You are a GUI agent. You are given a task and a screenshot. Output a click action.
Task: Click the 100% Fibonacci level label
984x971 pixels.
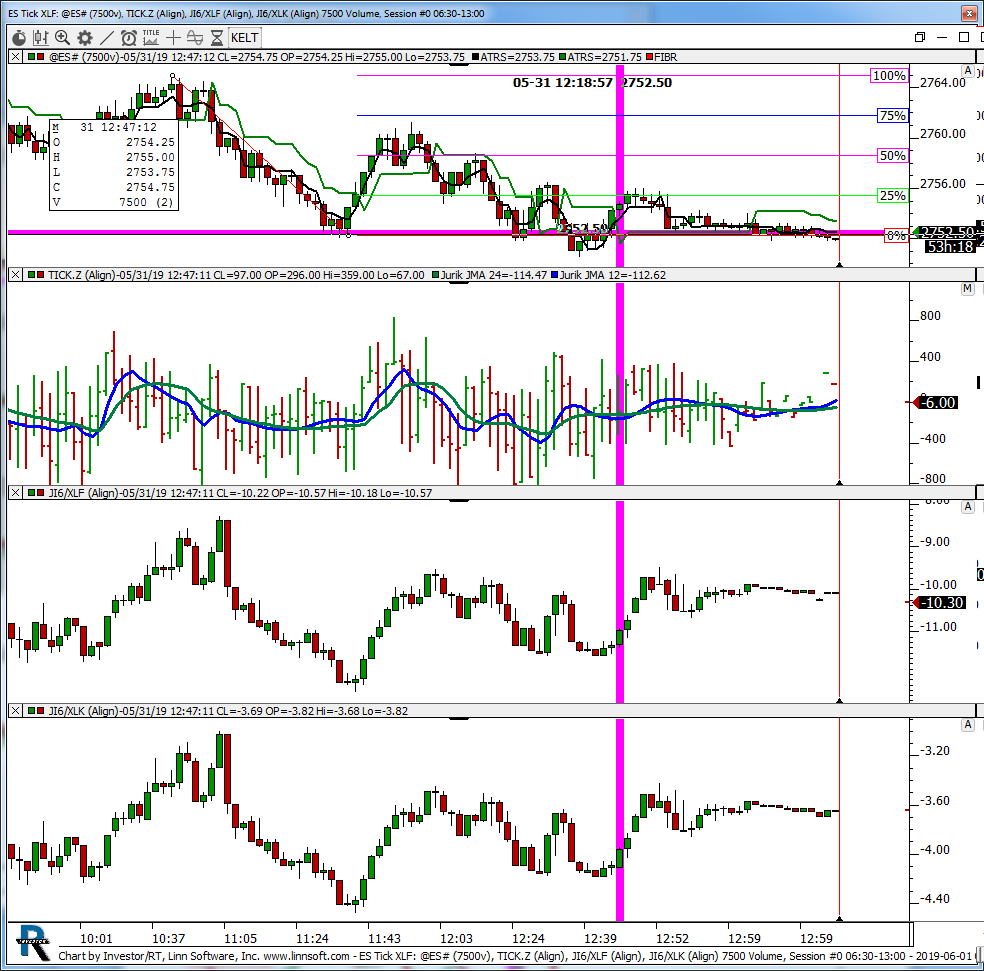pos(888,76)
